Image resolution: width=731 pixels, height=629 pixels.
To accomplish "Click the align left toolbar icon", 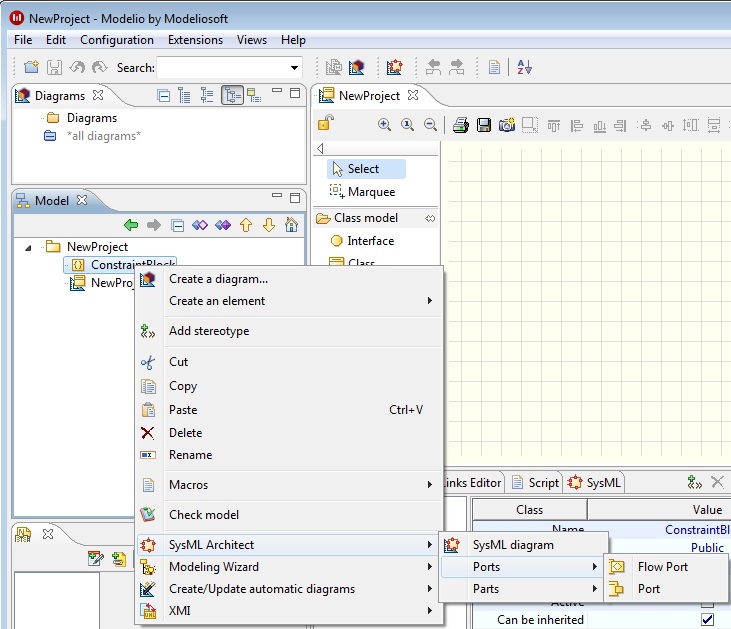I will [x=577, y=125].
